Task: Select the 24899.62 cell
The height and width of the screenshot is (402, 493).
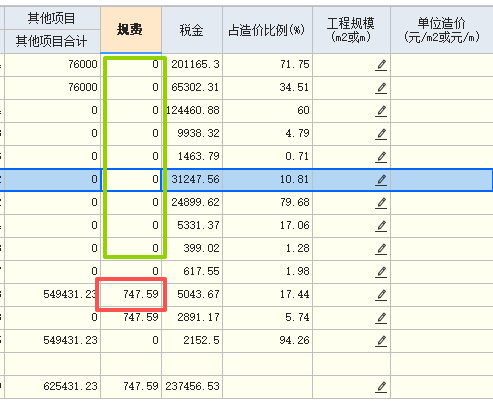Action: coord(192,203)
